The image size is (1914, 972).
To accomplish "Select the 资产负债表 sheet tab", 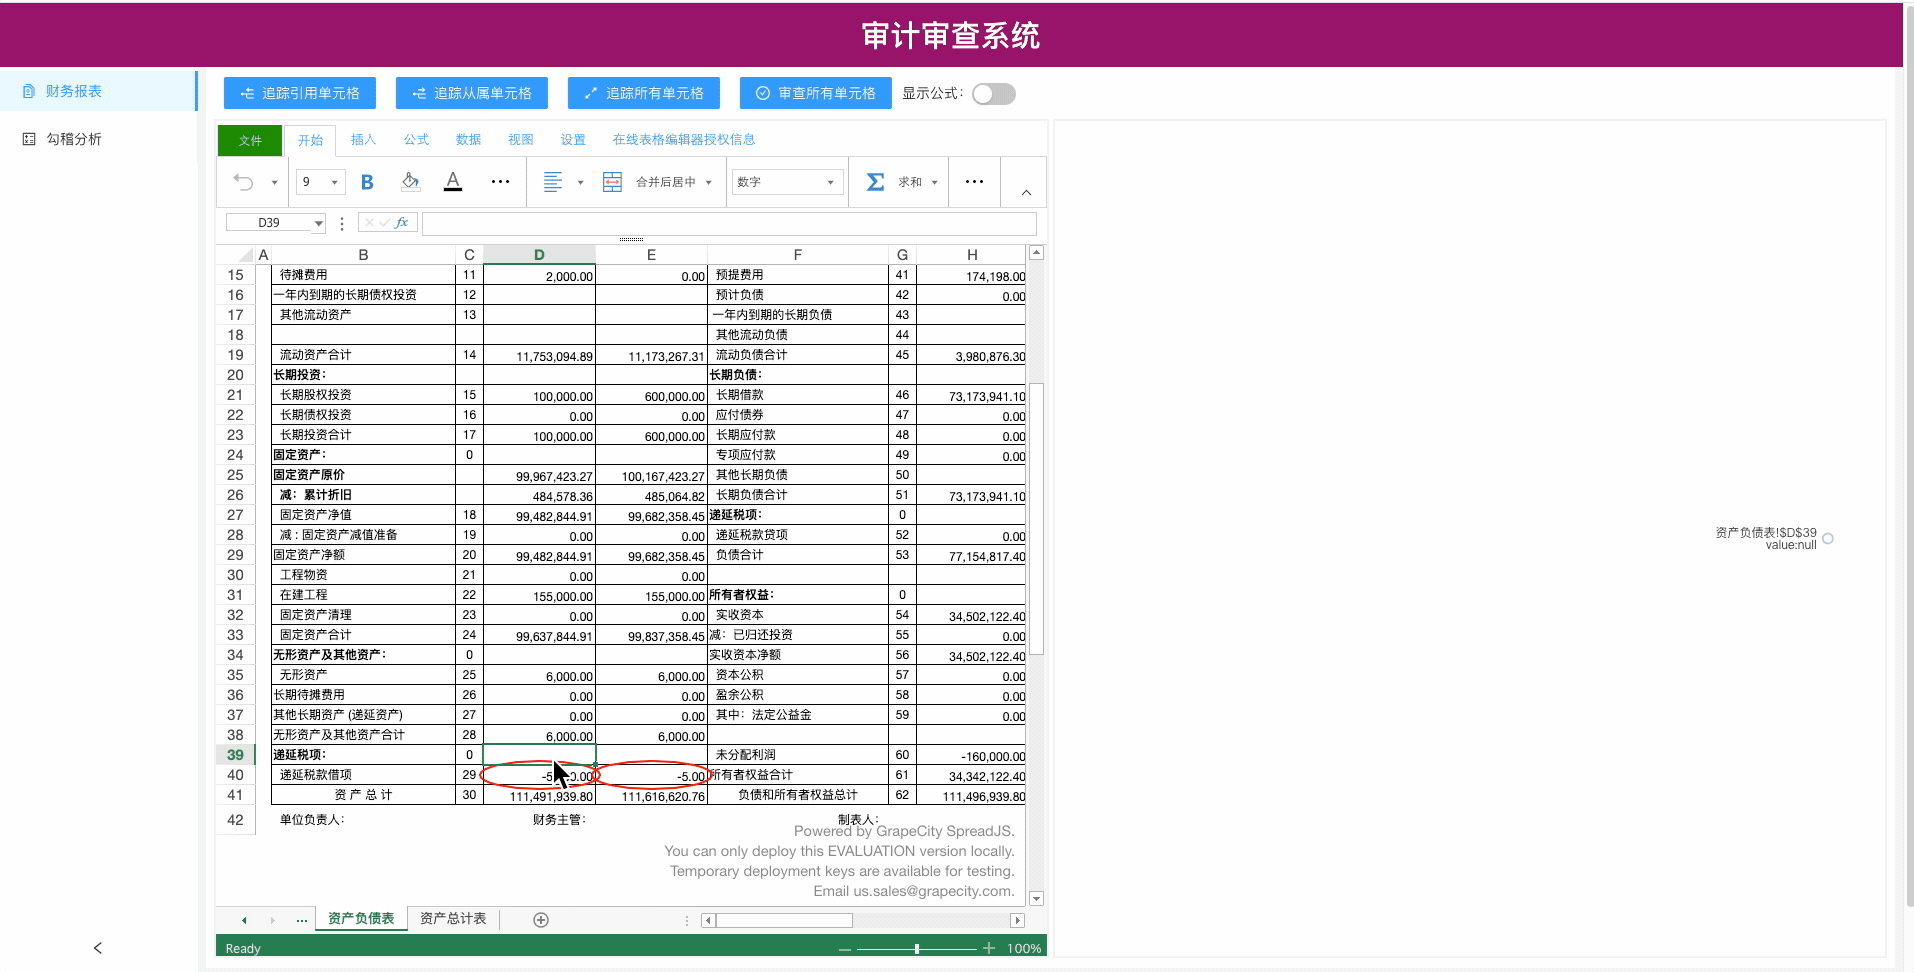I will pyautogui.click(x=361, y=919).
